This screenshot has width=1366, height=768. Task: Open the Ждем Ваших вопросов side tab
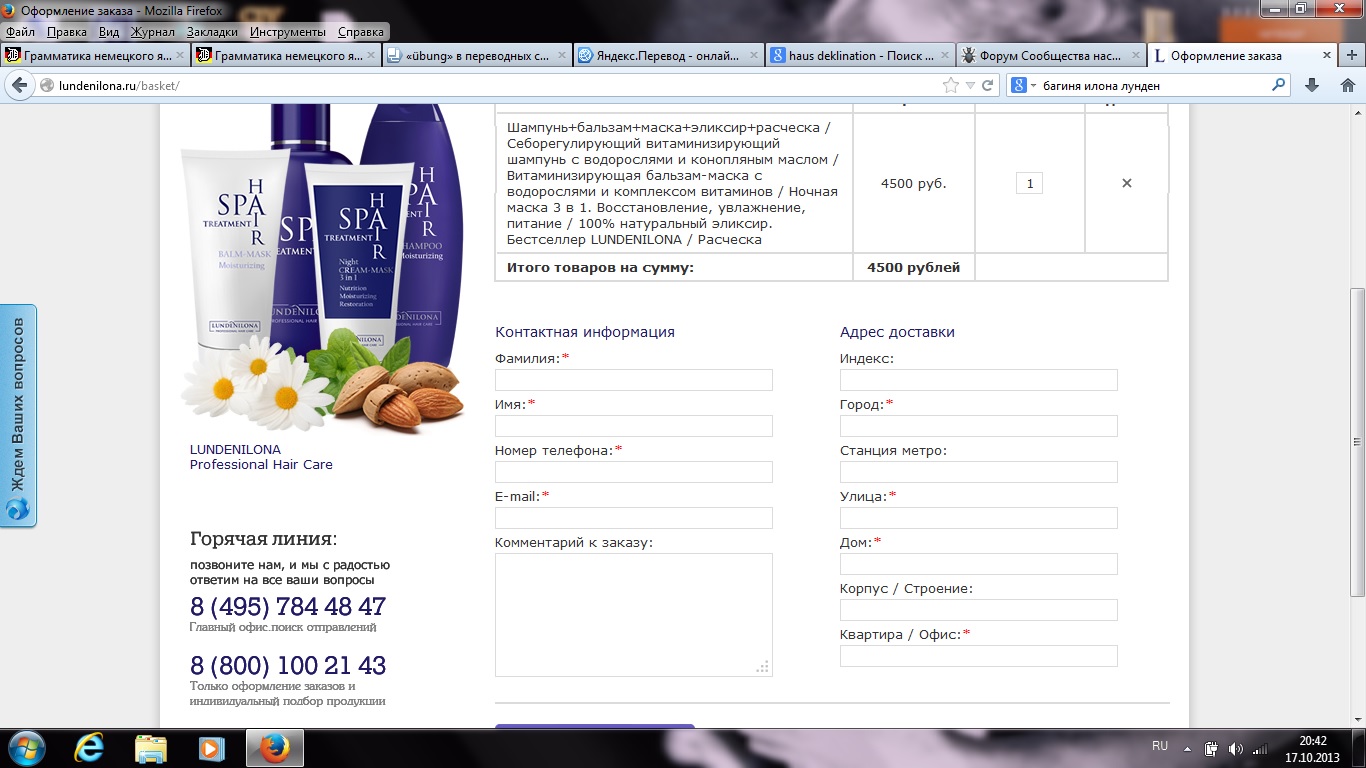coord(18,415)
